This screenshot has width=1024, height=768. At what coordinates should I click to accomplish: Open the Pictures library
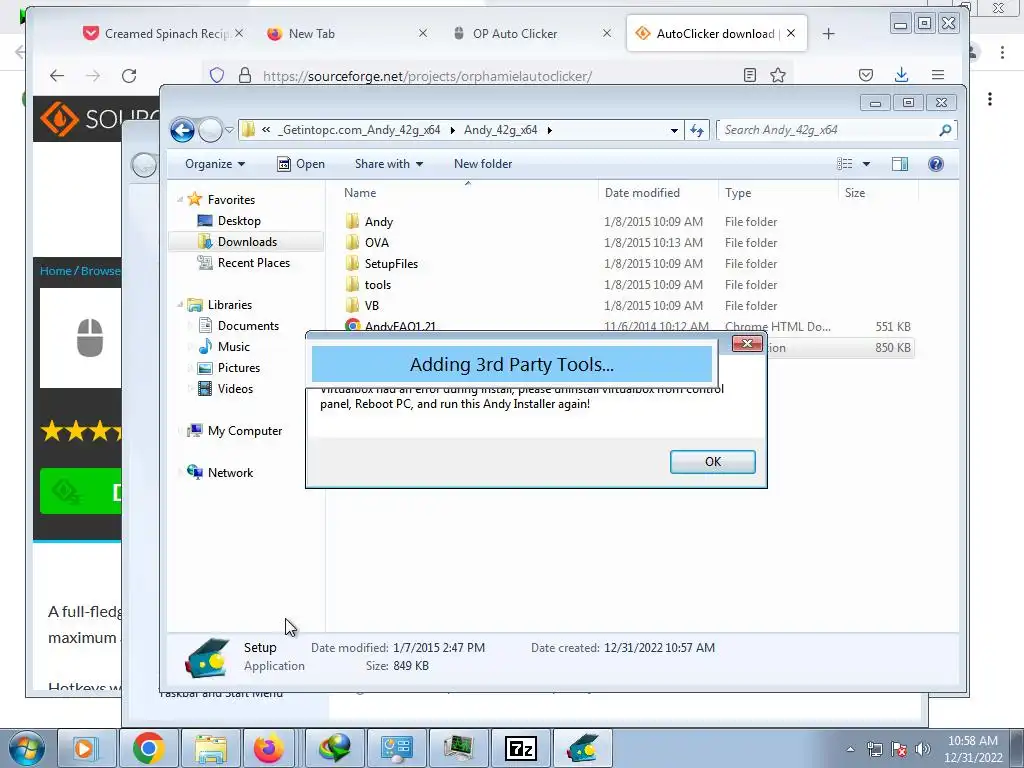pos(238,368)
